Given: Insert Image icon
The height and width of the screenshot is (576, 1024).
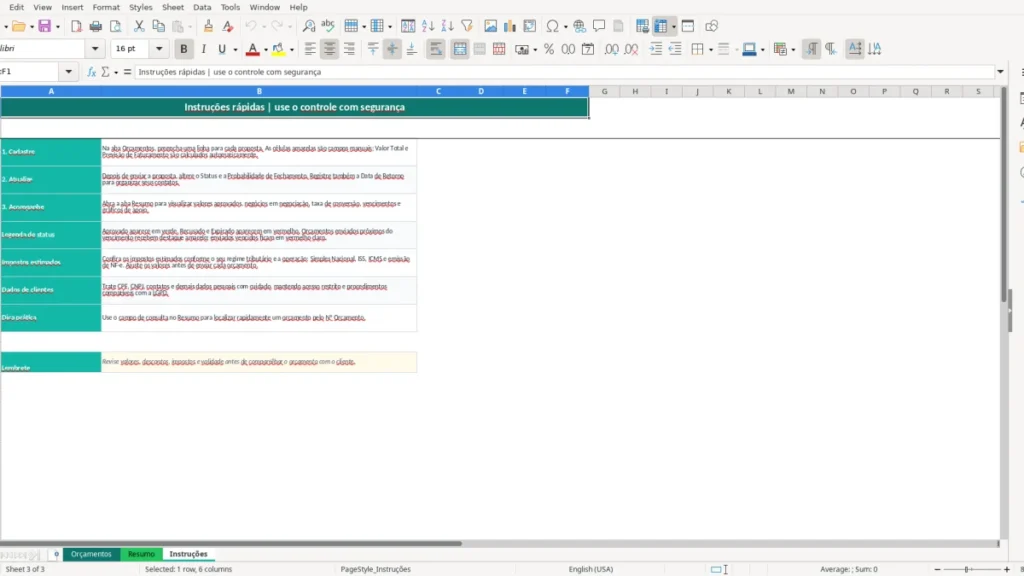Looking at the screenshot, I should pyautogui.click(x=490, y=26).
